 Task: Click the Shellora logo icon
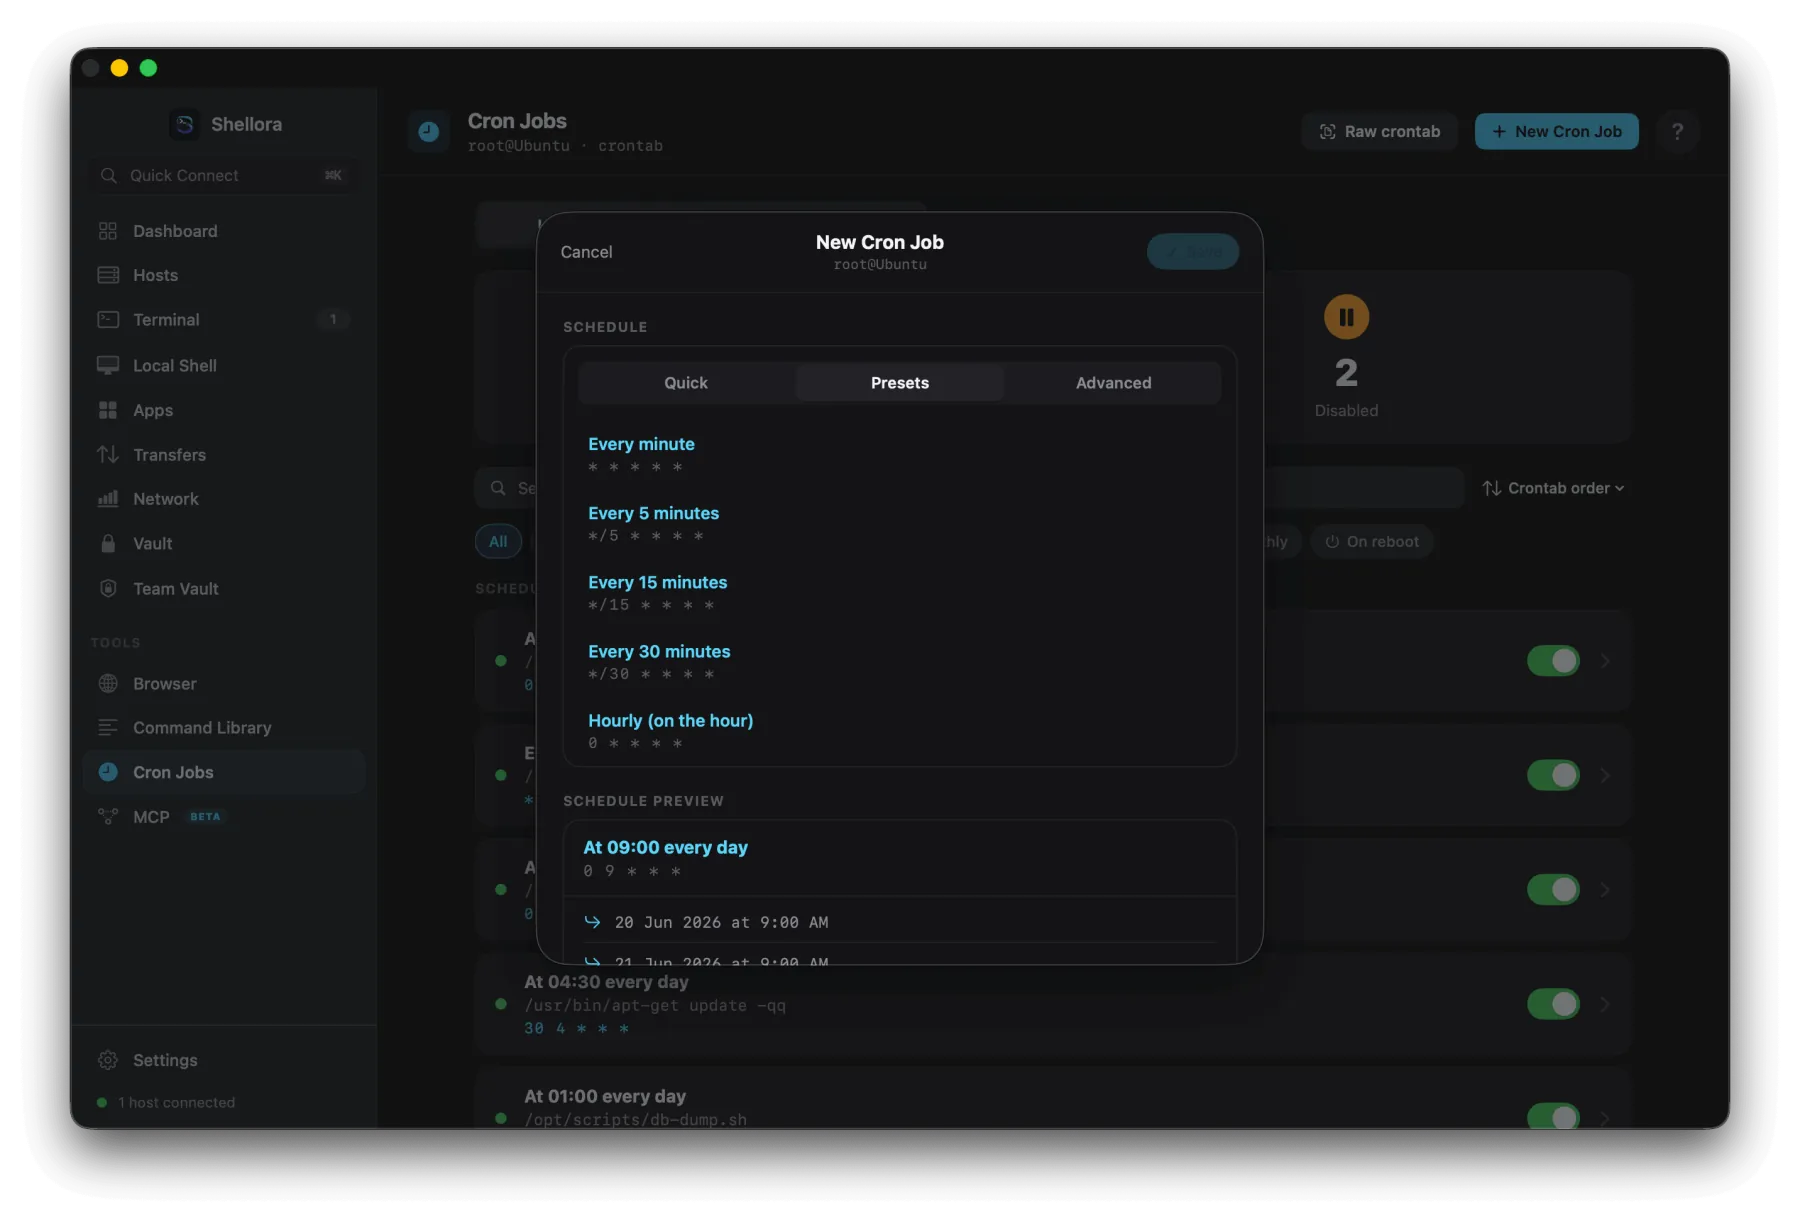(x=185, y=124)
